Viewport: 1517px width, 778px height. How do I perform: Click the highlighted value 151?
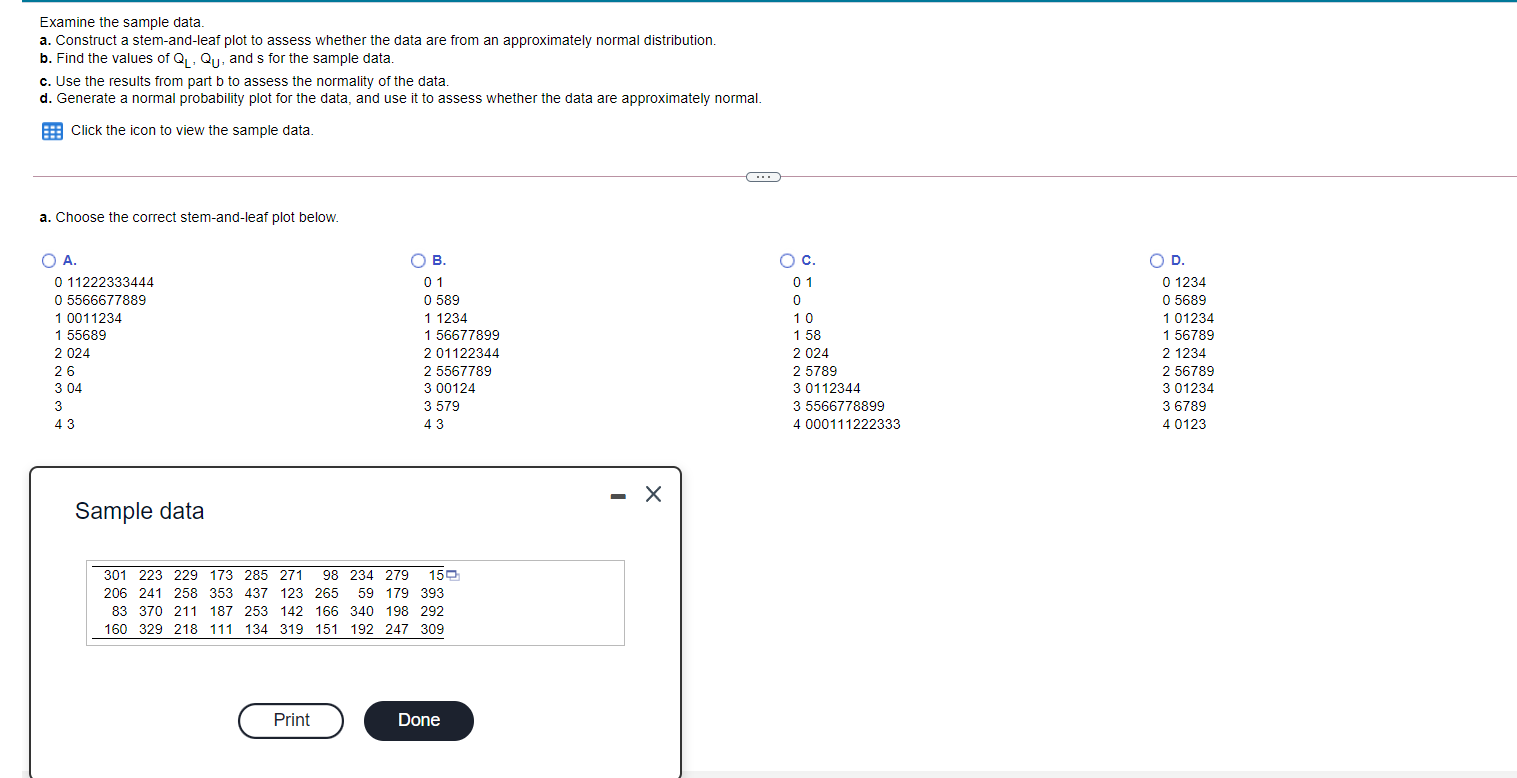(325, 629)
